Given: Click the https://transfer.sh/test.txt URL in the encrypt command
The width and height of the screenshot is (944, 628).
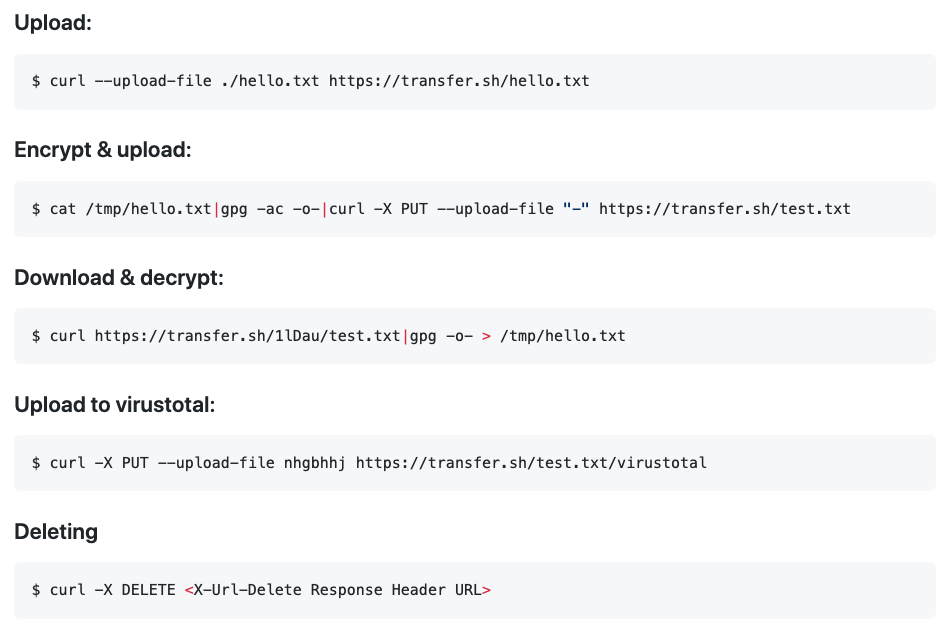Looking at the screenshot, I should pos(725,209).
